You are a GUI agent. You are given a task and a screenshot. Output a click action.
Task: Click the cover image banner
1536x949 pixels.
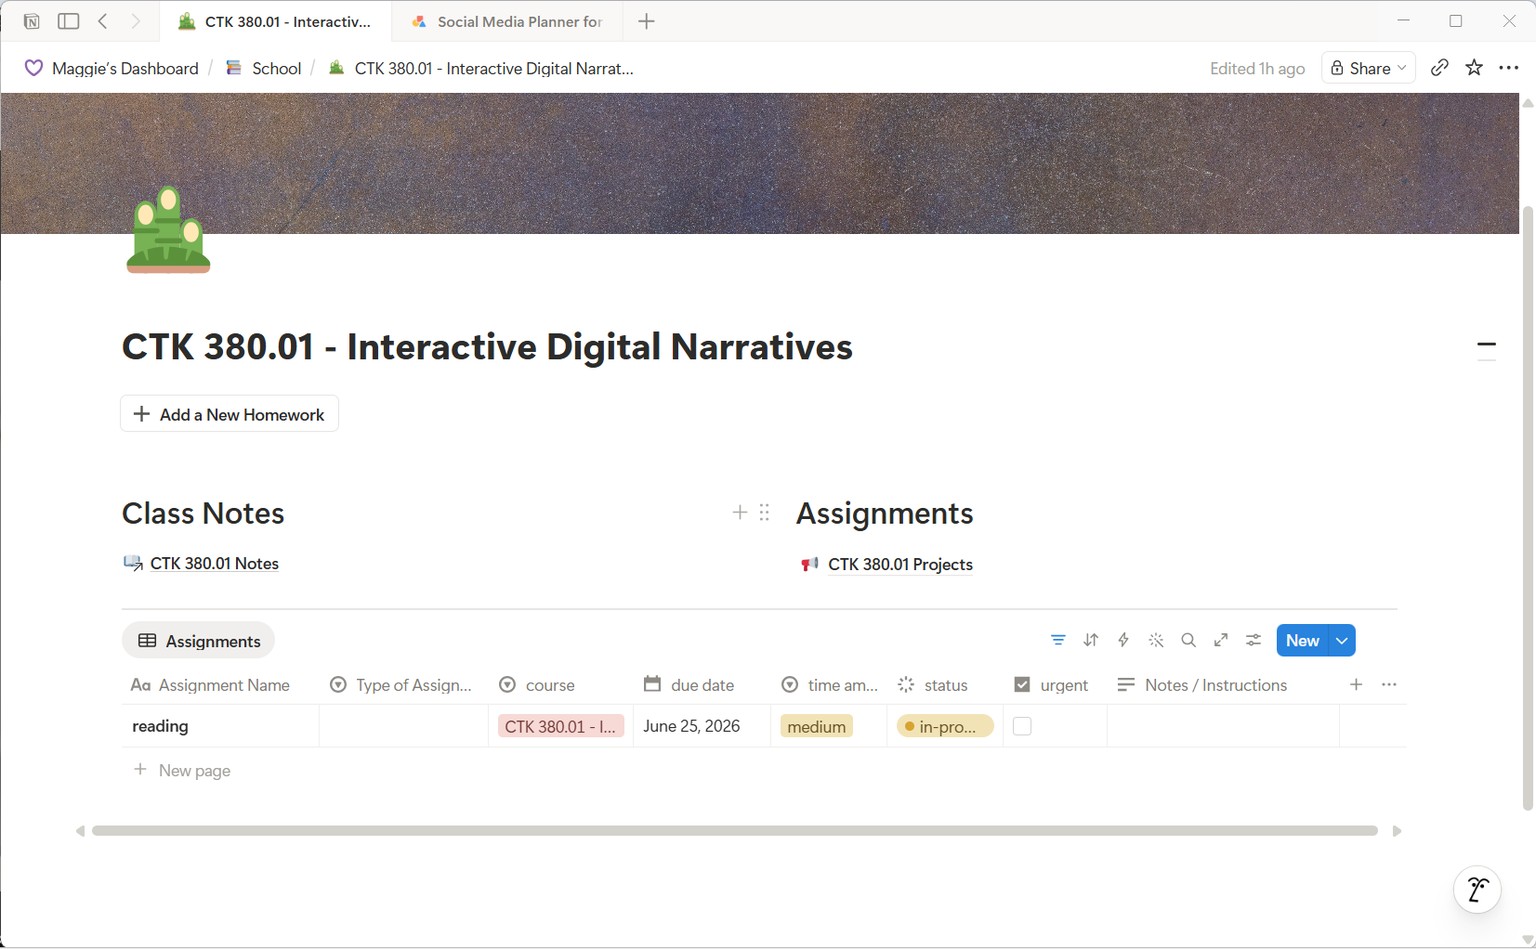tap(760, 163)
